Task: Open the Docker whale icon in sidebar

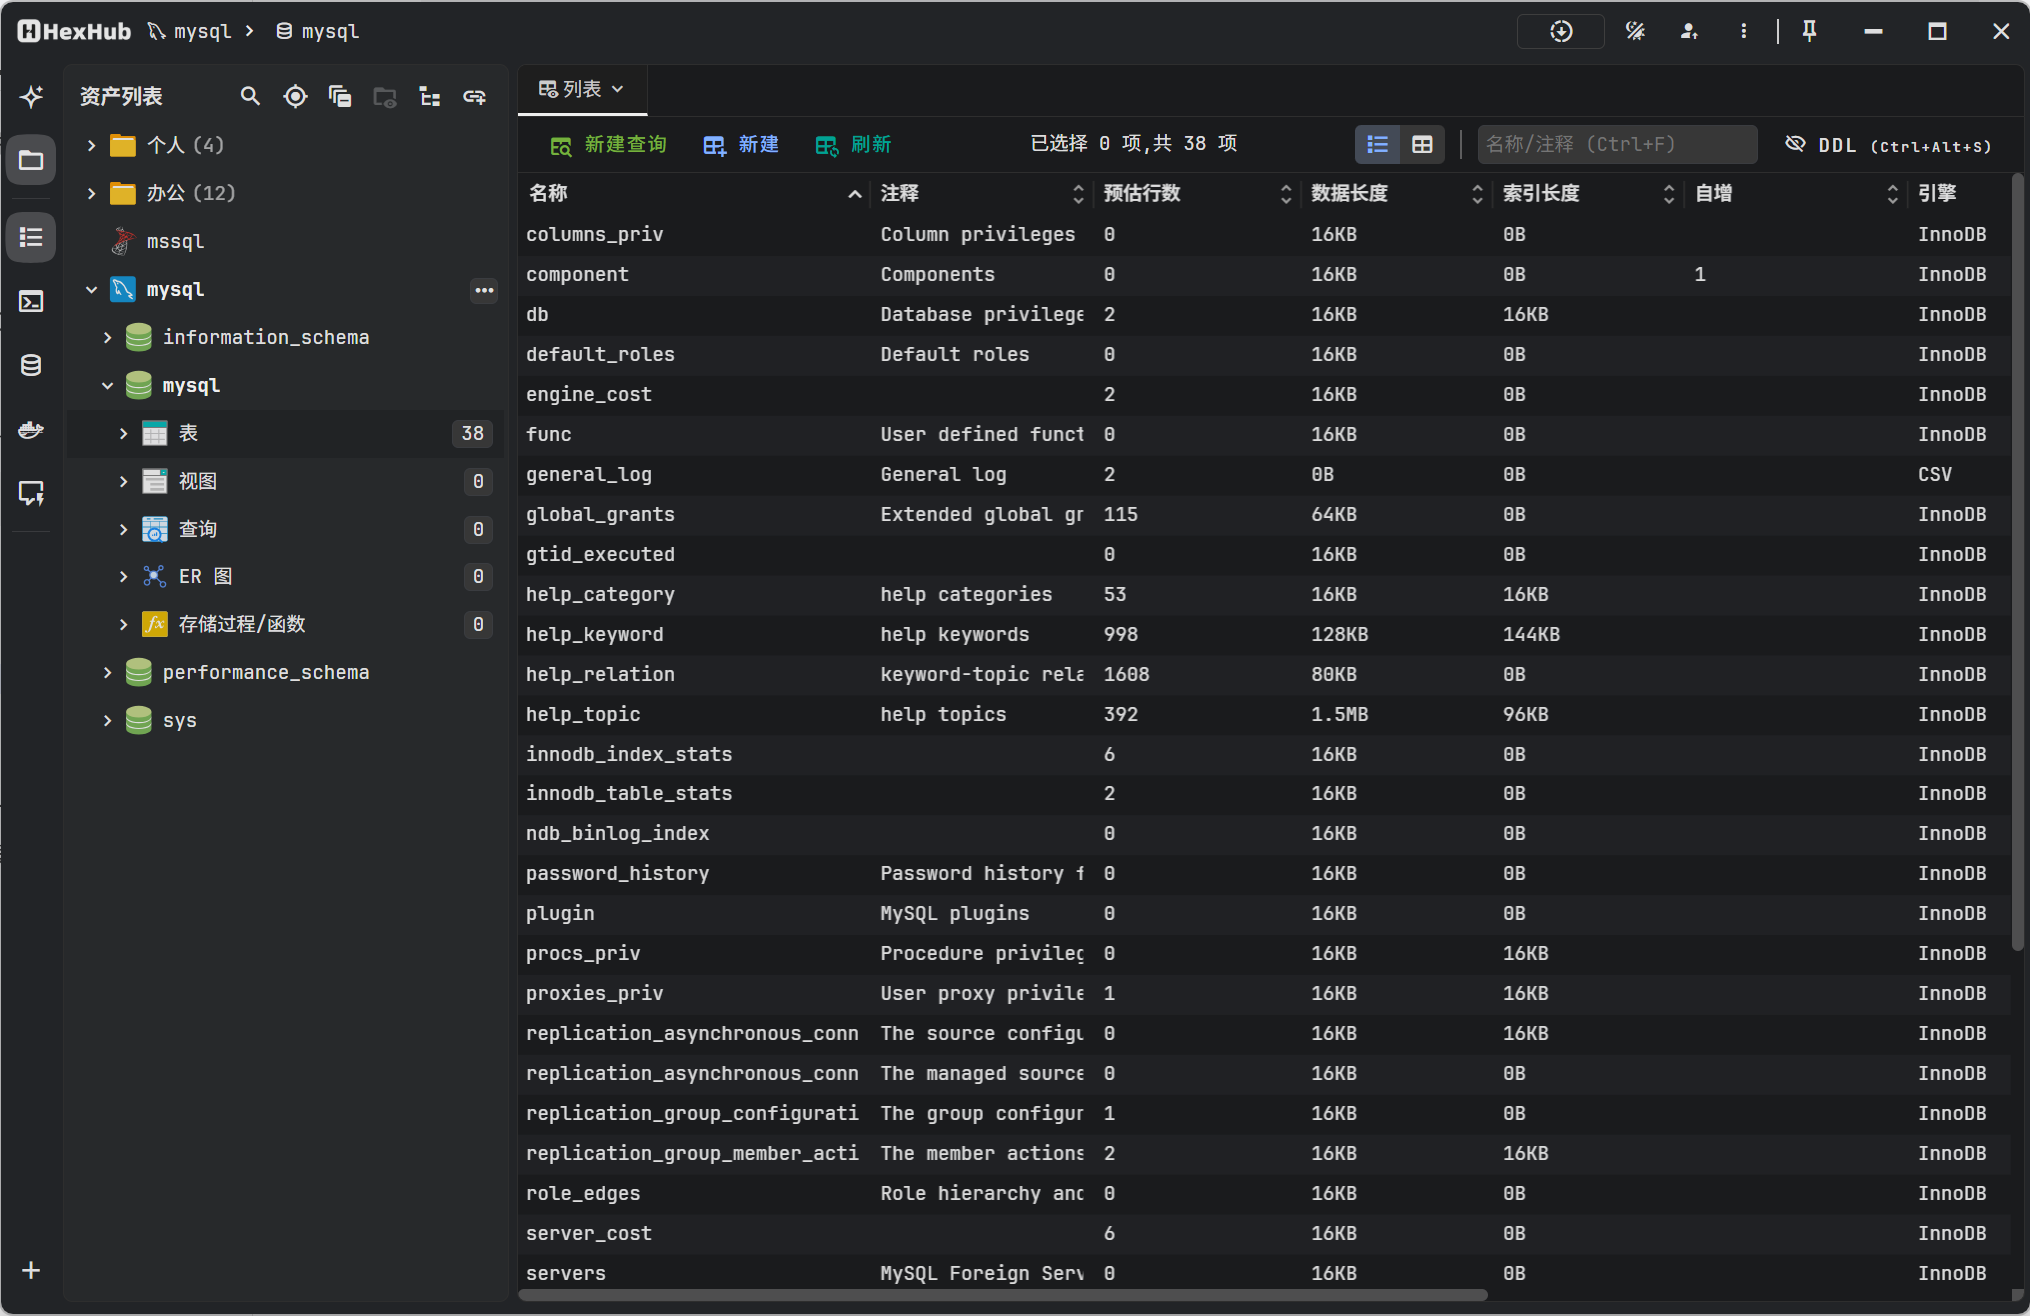Action: (x=31, y=429)
